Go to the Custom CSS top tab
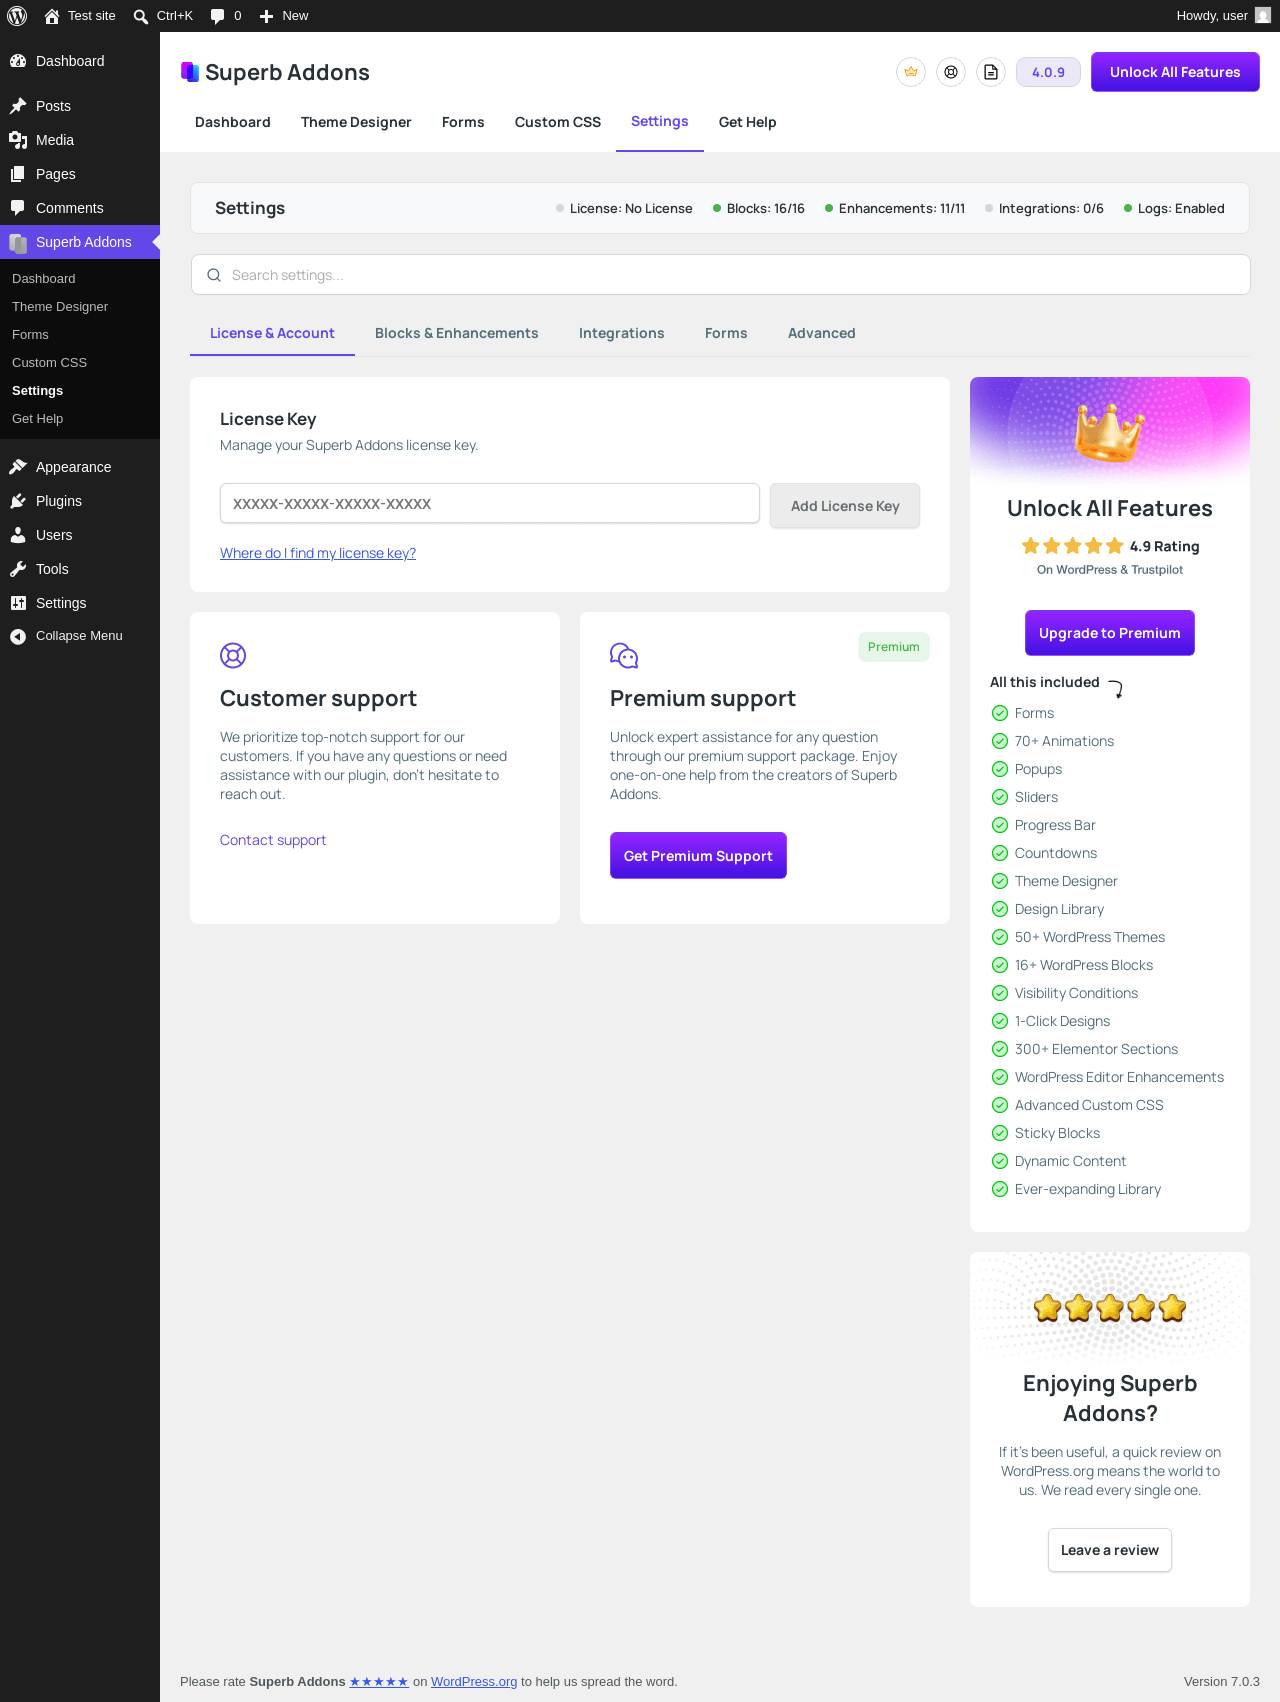 coord(558,122)
